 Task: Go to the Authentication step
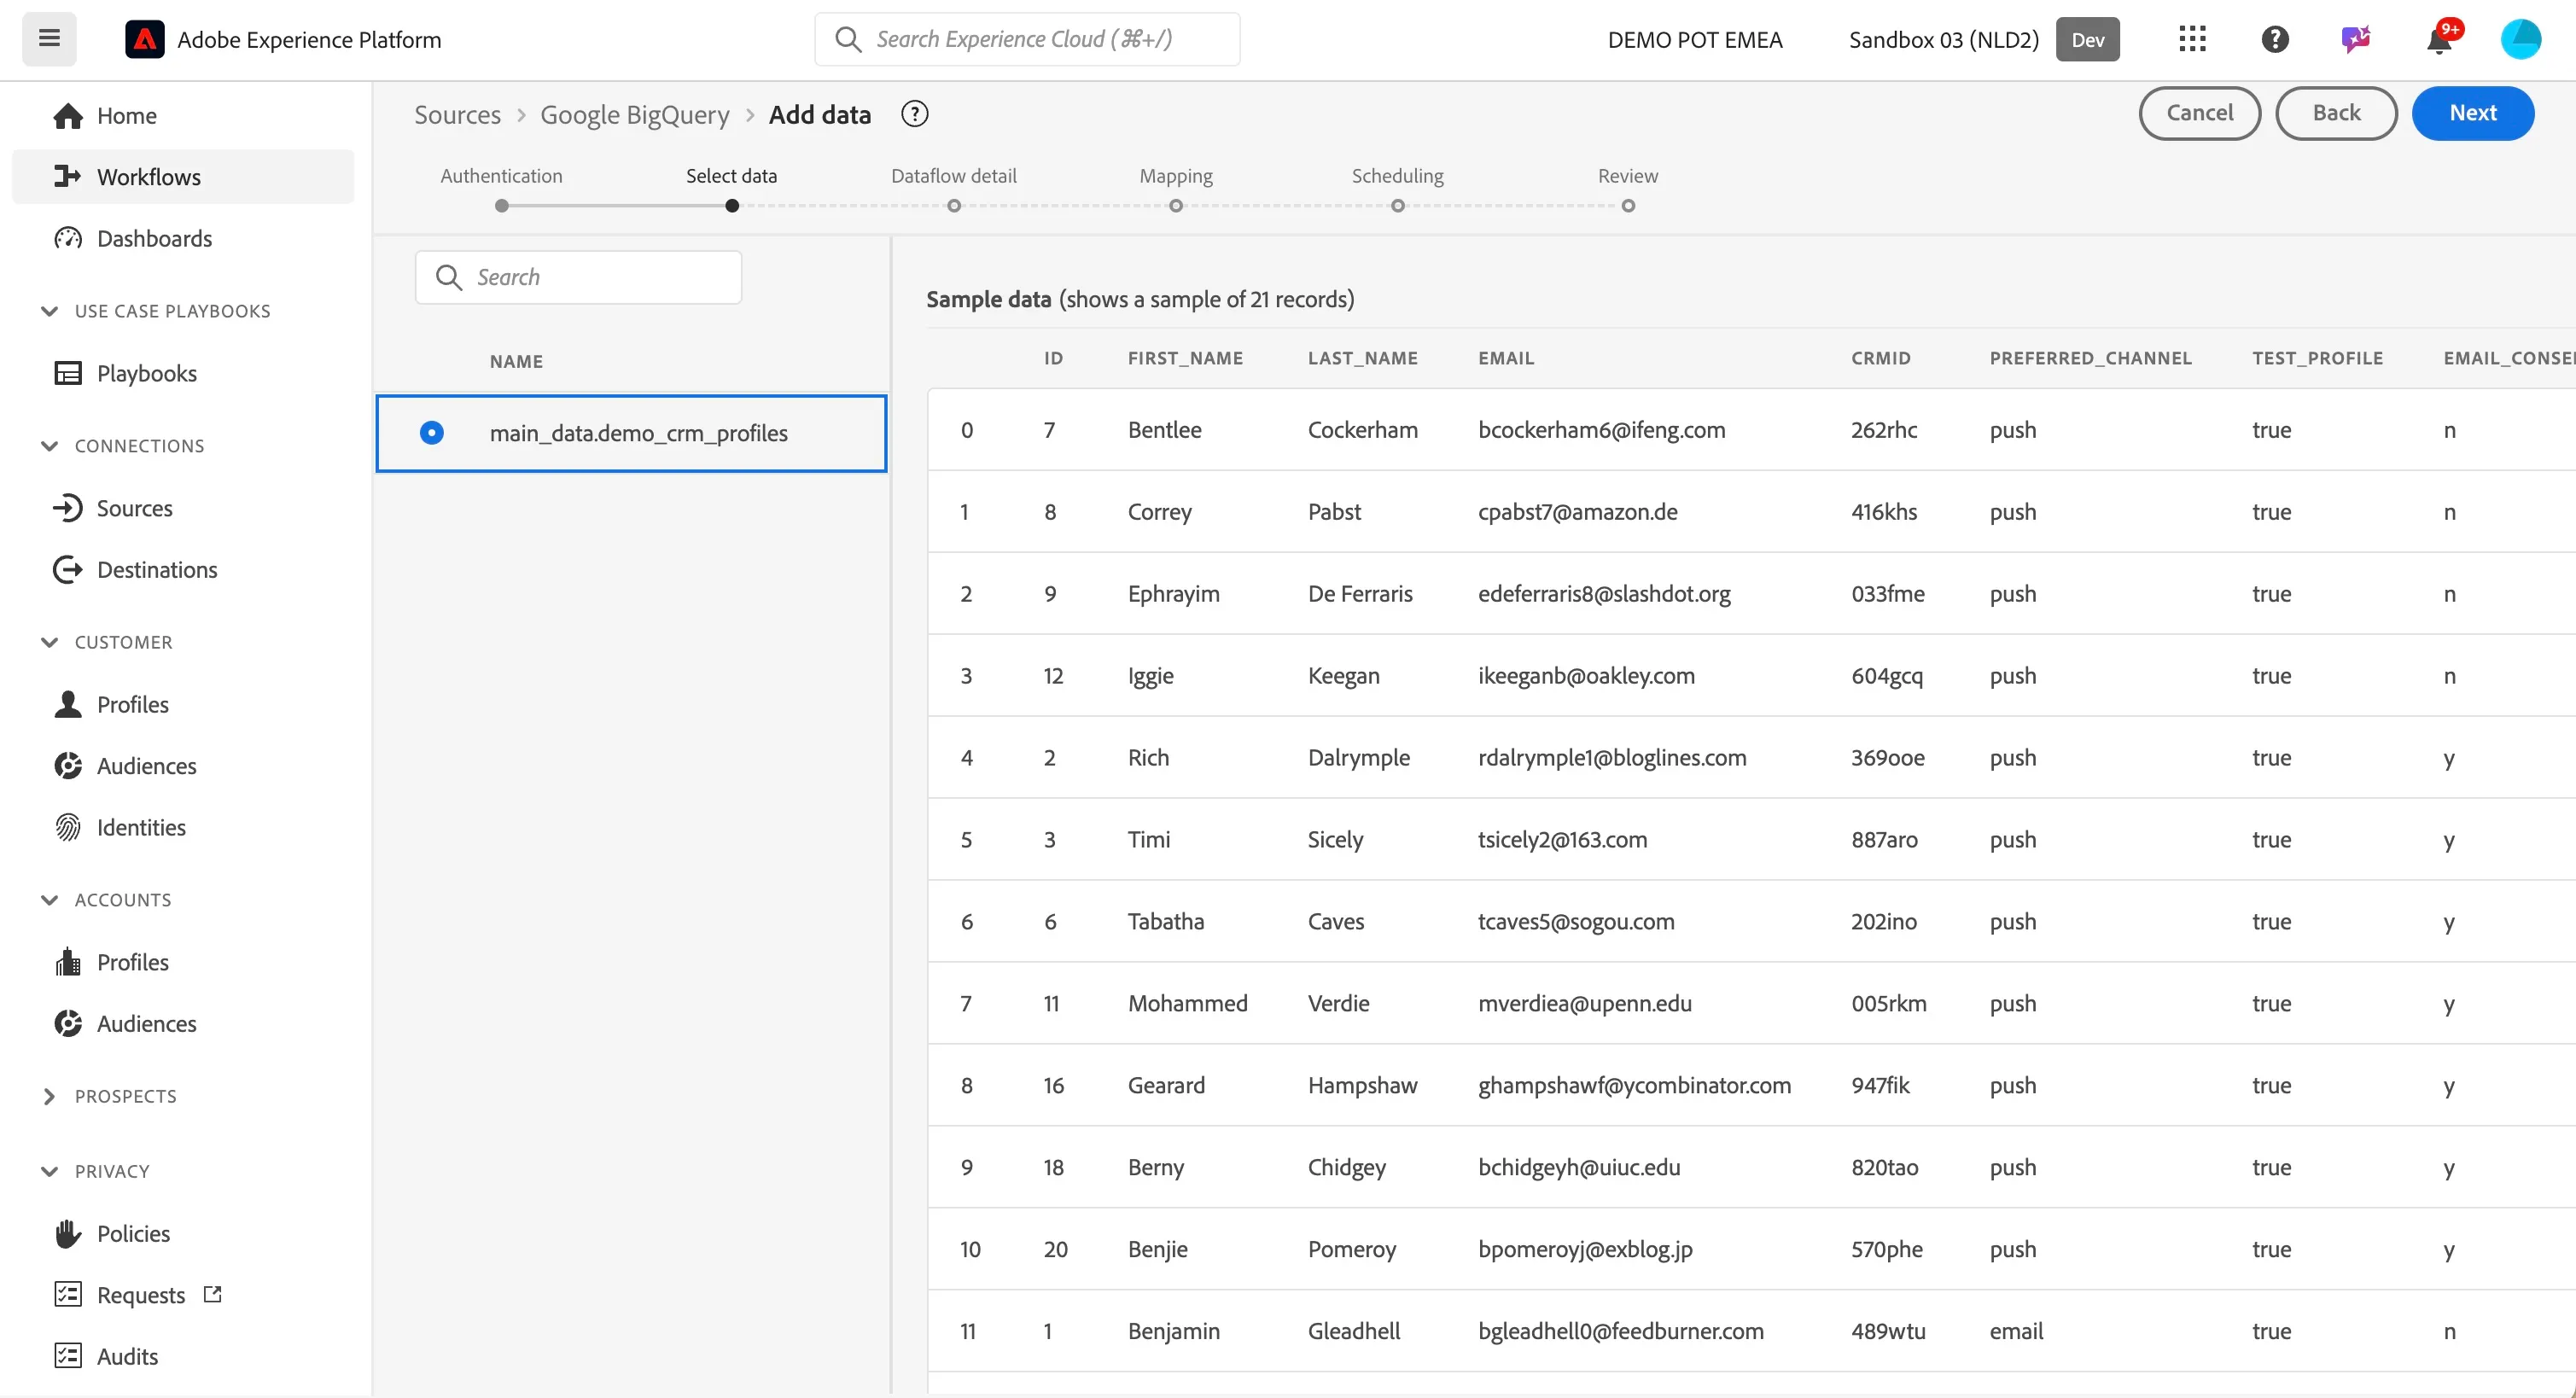tap(501, 189)
